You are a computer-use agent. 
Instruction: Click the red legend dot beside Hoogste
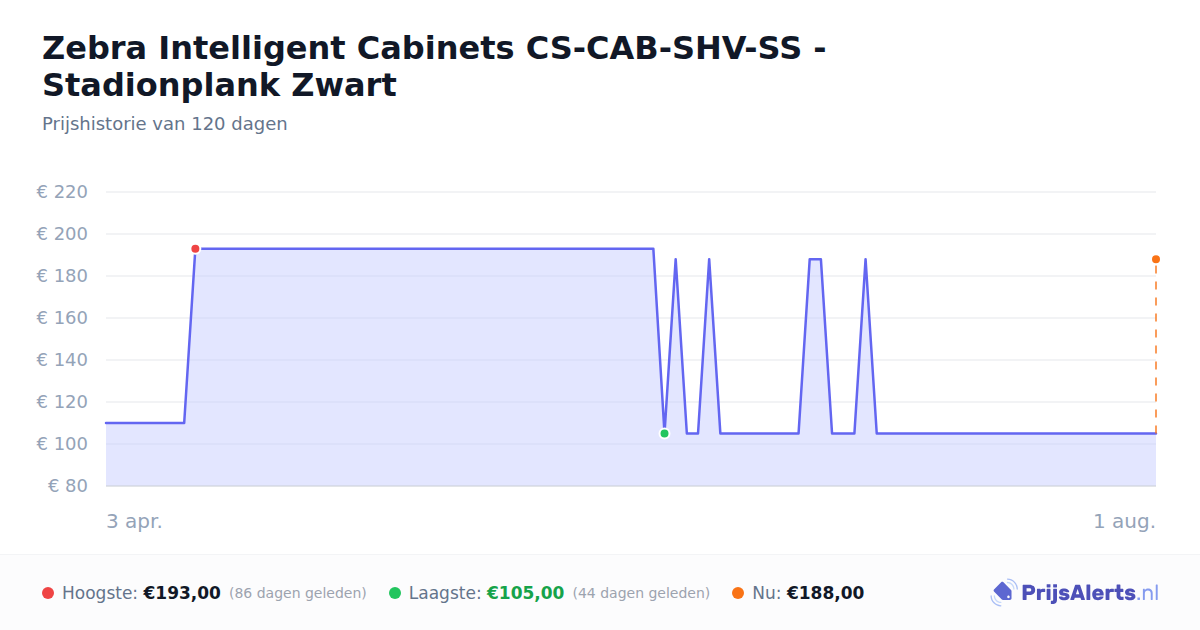click(48, 593)
